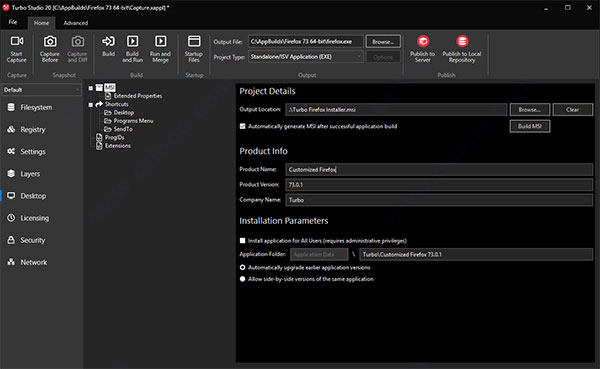This screenshot has height=369, width=600.
Task: Select Allow side-by-side versions radio option
Action: [x=243, y=279]
